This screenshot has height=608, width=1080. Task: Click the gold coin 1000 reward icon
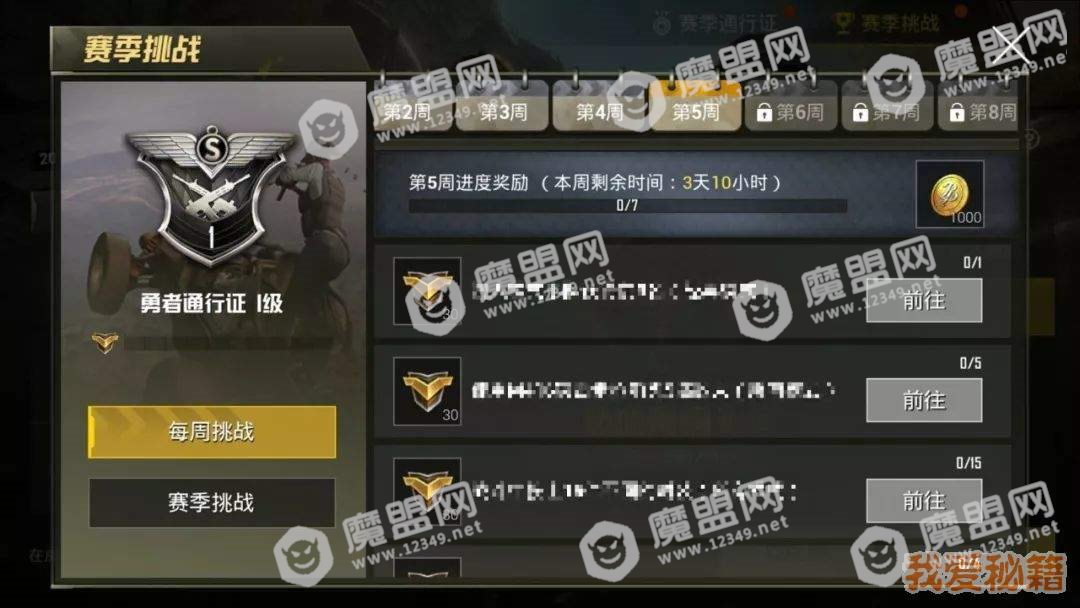click(x=950, y=194)
